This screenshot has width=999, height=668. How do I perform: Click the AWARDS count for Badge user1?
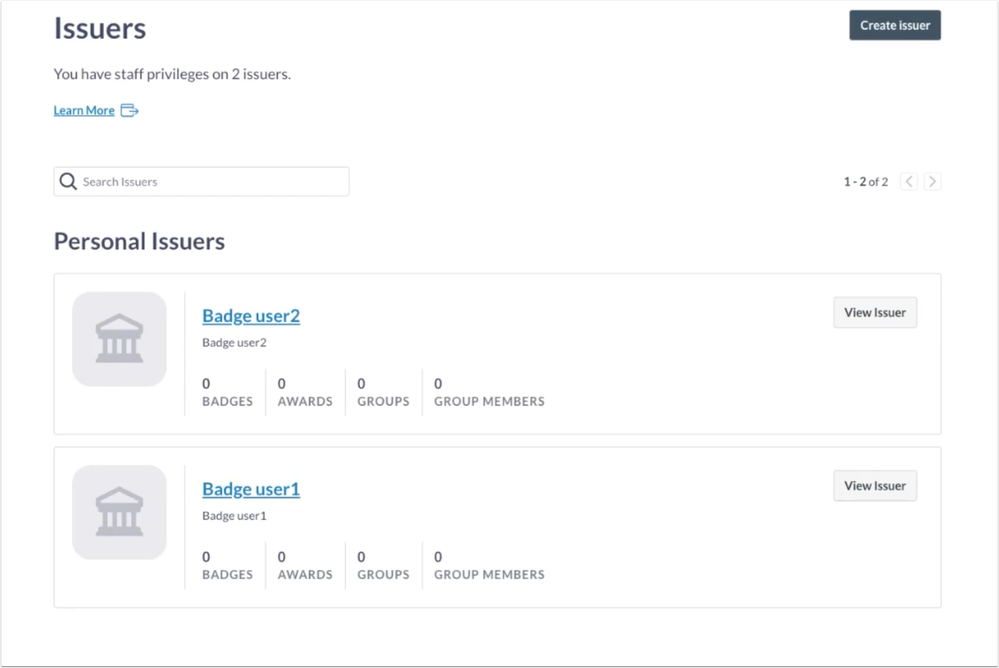click(x=304, y=565)
